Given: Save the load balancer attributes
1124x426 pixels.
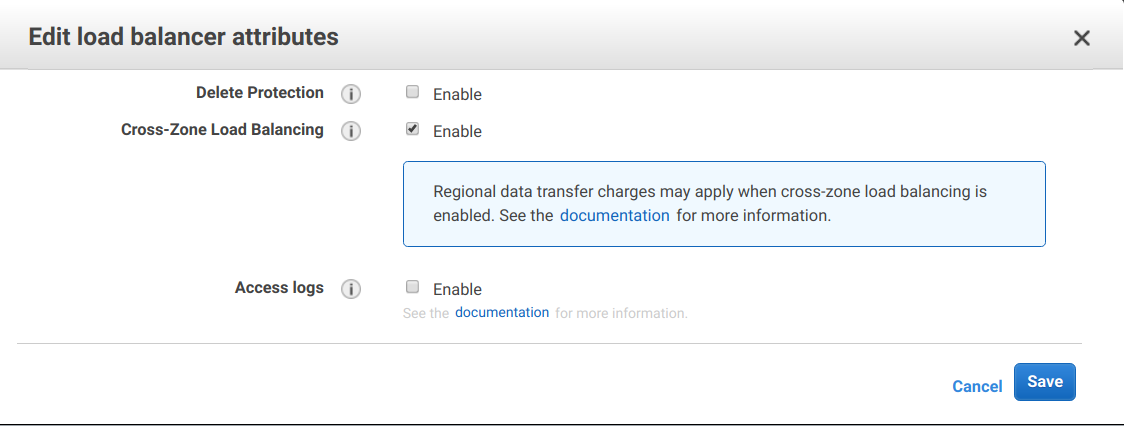Looking at the screenshot, I should (1044, 382).
